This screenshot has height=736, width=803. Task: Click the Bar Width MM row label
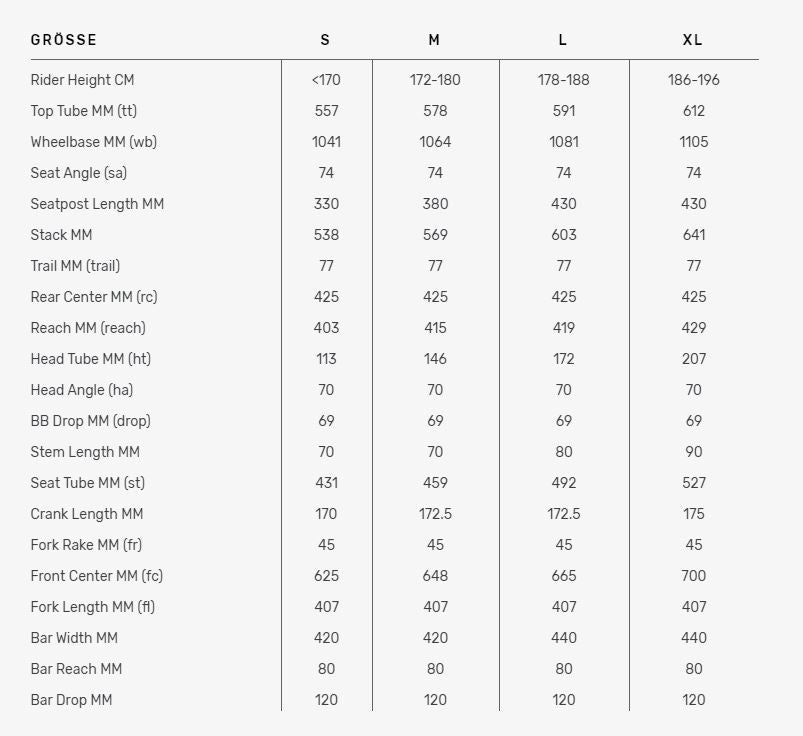(x=74, y=638)
